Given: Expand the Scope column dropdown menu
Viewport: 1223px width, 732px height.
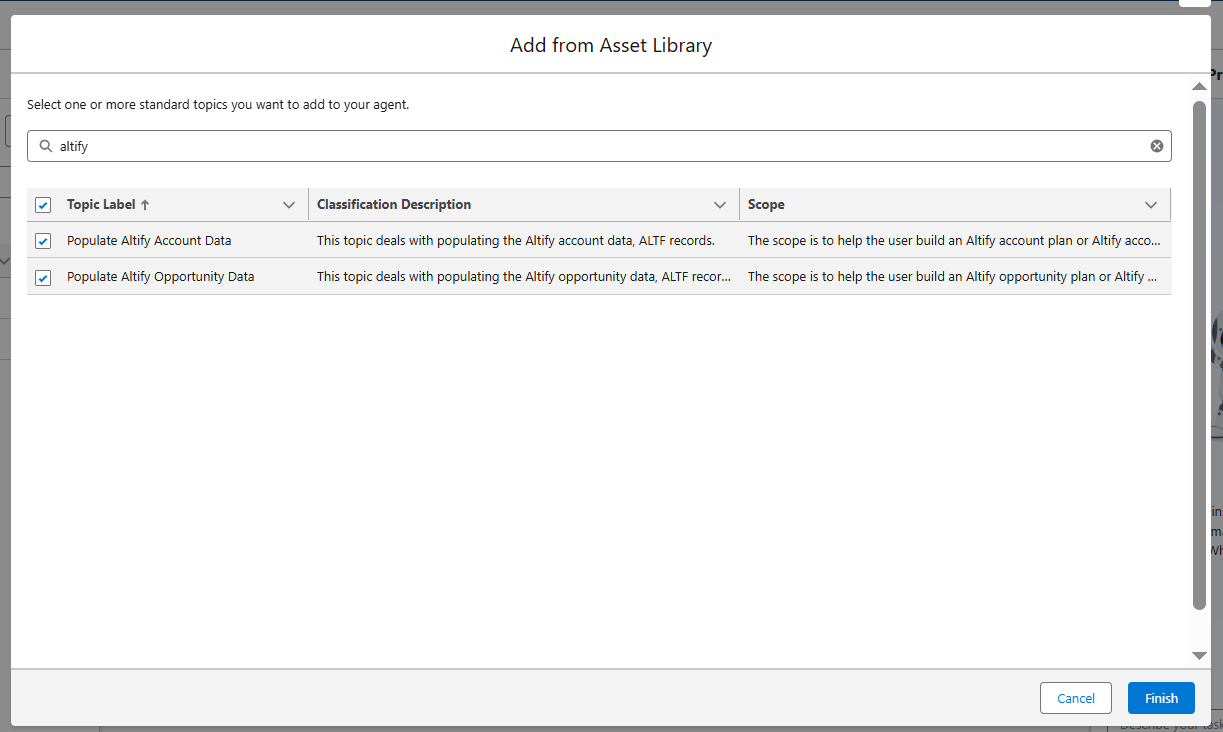Looking at the screenshot, I should click(x=1150, y=205).
